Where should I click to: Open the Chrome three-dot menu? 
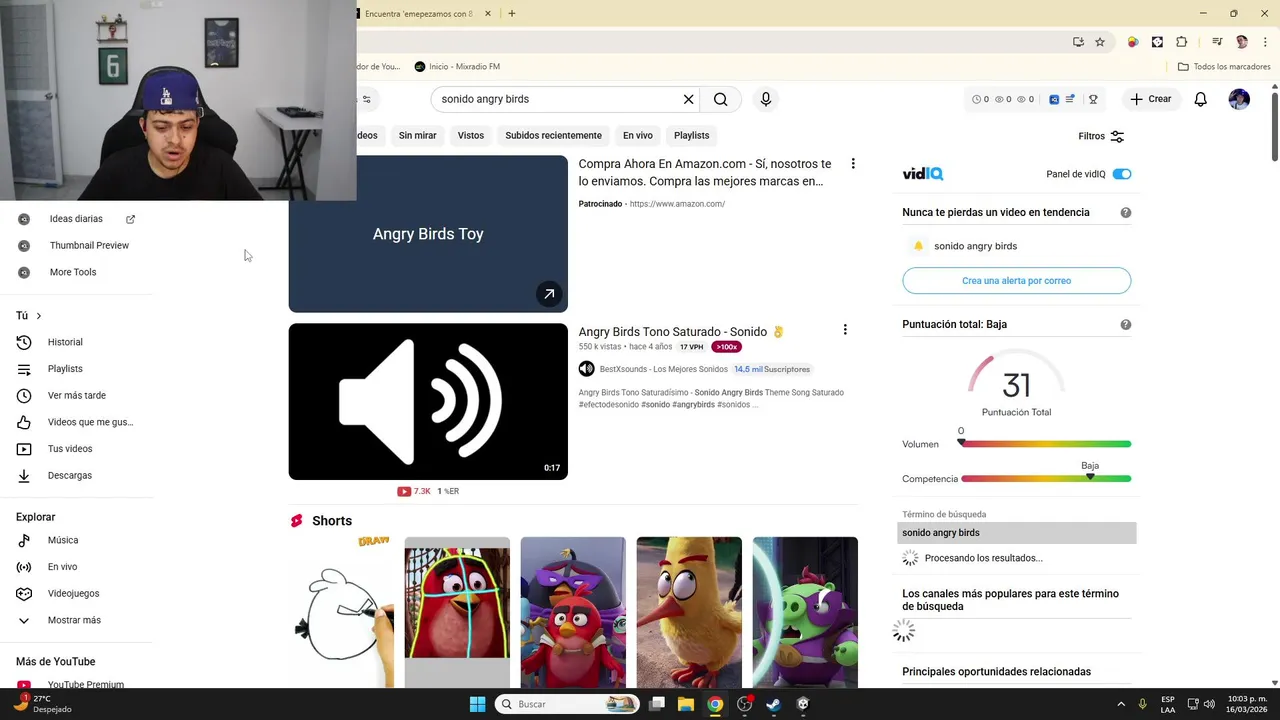click(1264, 42)
